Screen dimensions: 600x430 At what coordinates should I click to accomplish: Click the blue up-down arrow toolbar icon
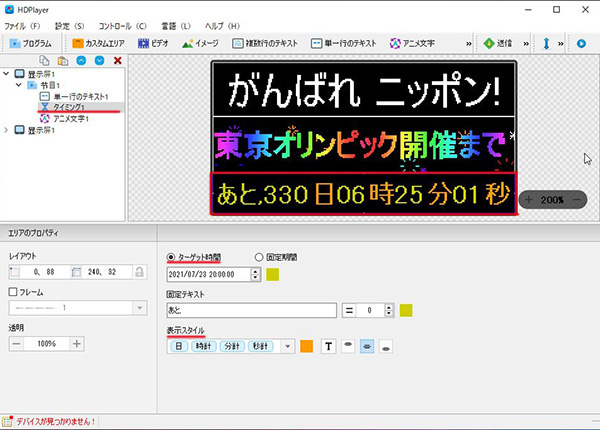pos(546,44)
